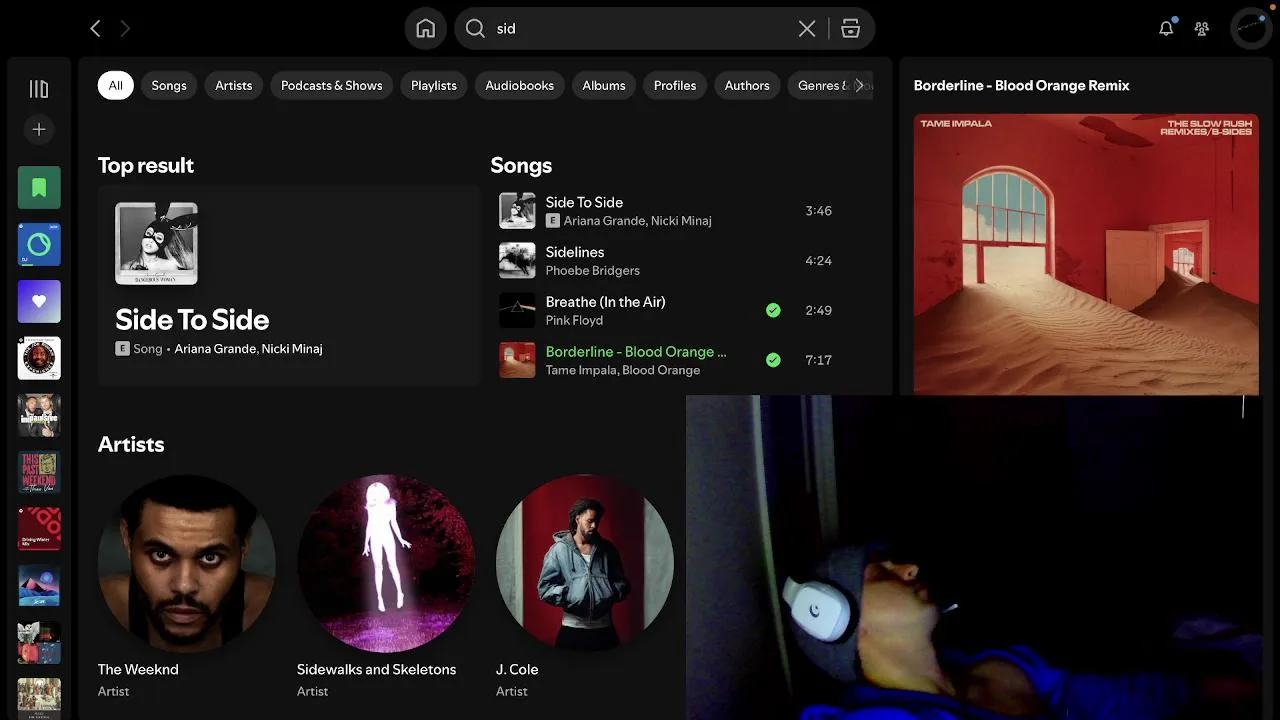
Task: Go forward with the right arrow
Action: point(125,29)
